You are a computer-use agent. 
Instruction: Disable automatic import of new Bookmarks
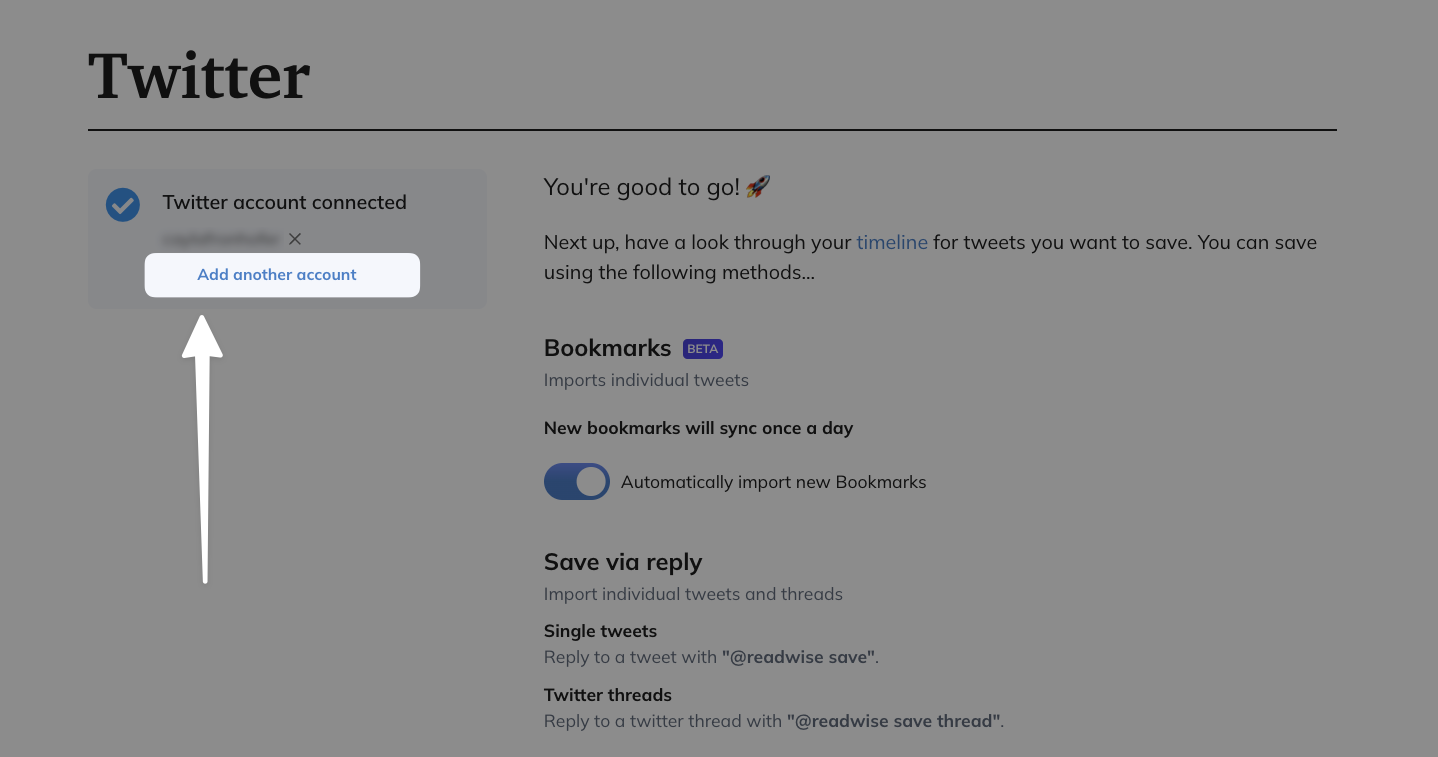(x=577, y=481)
